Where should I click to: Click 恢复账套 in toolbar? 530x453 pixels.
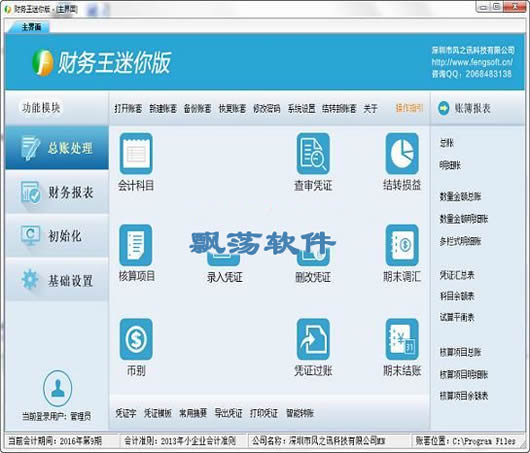coord(232,109)
